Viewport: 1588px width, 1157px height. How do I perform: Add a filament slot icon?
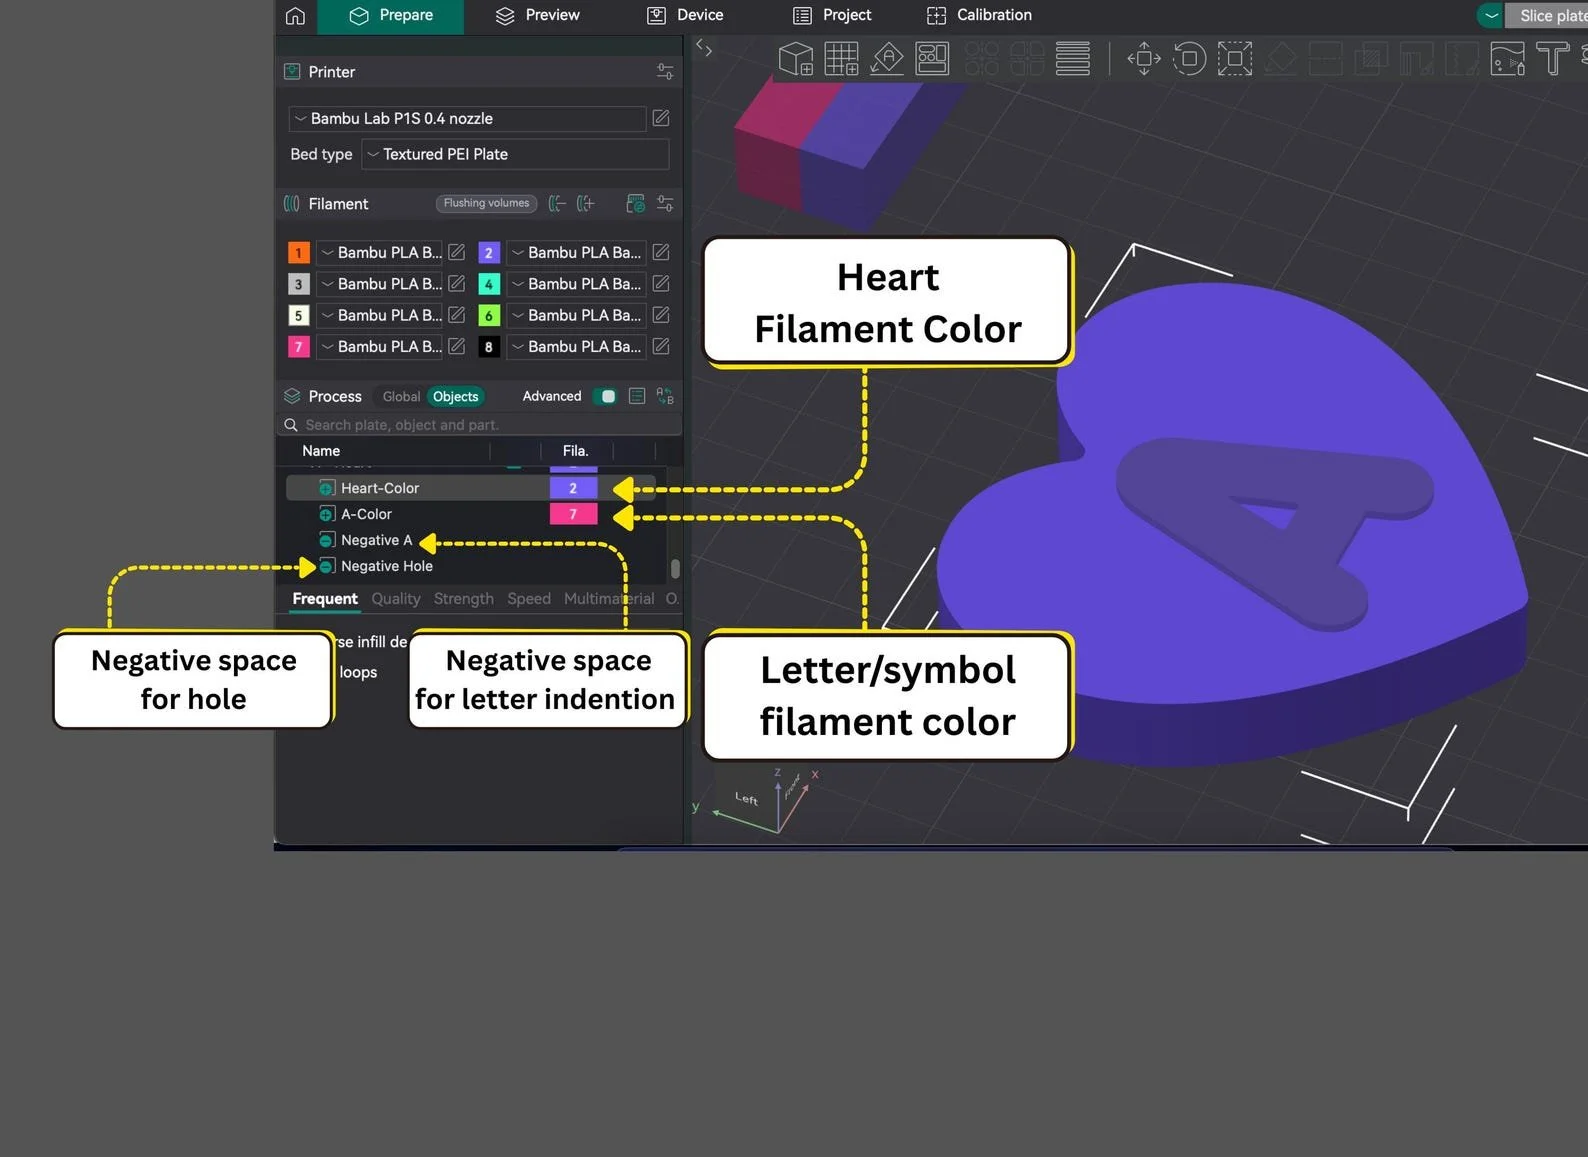tap(586, 204)
